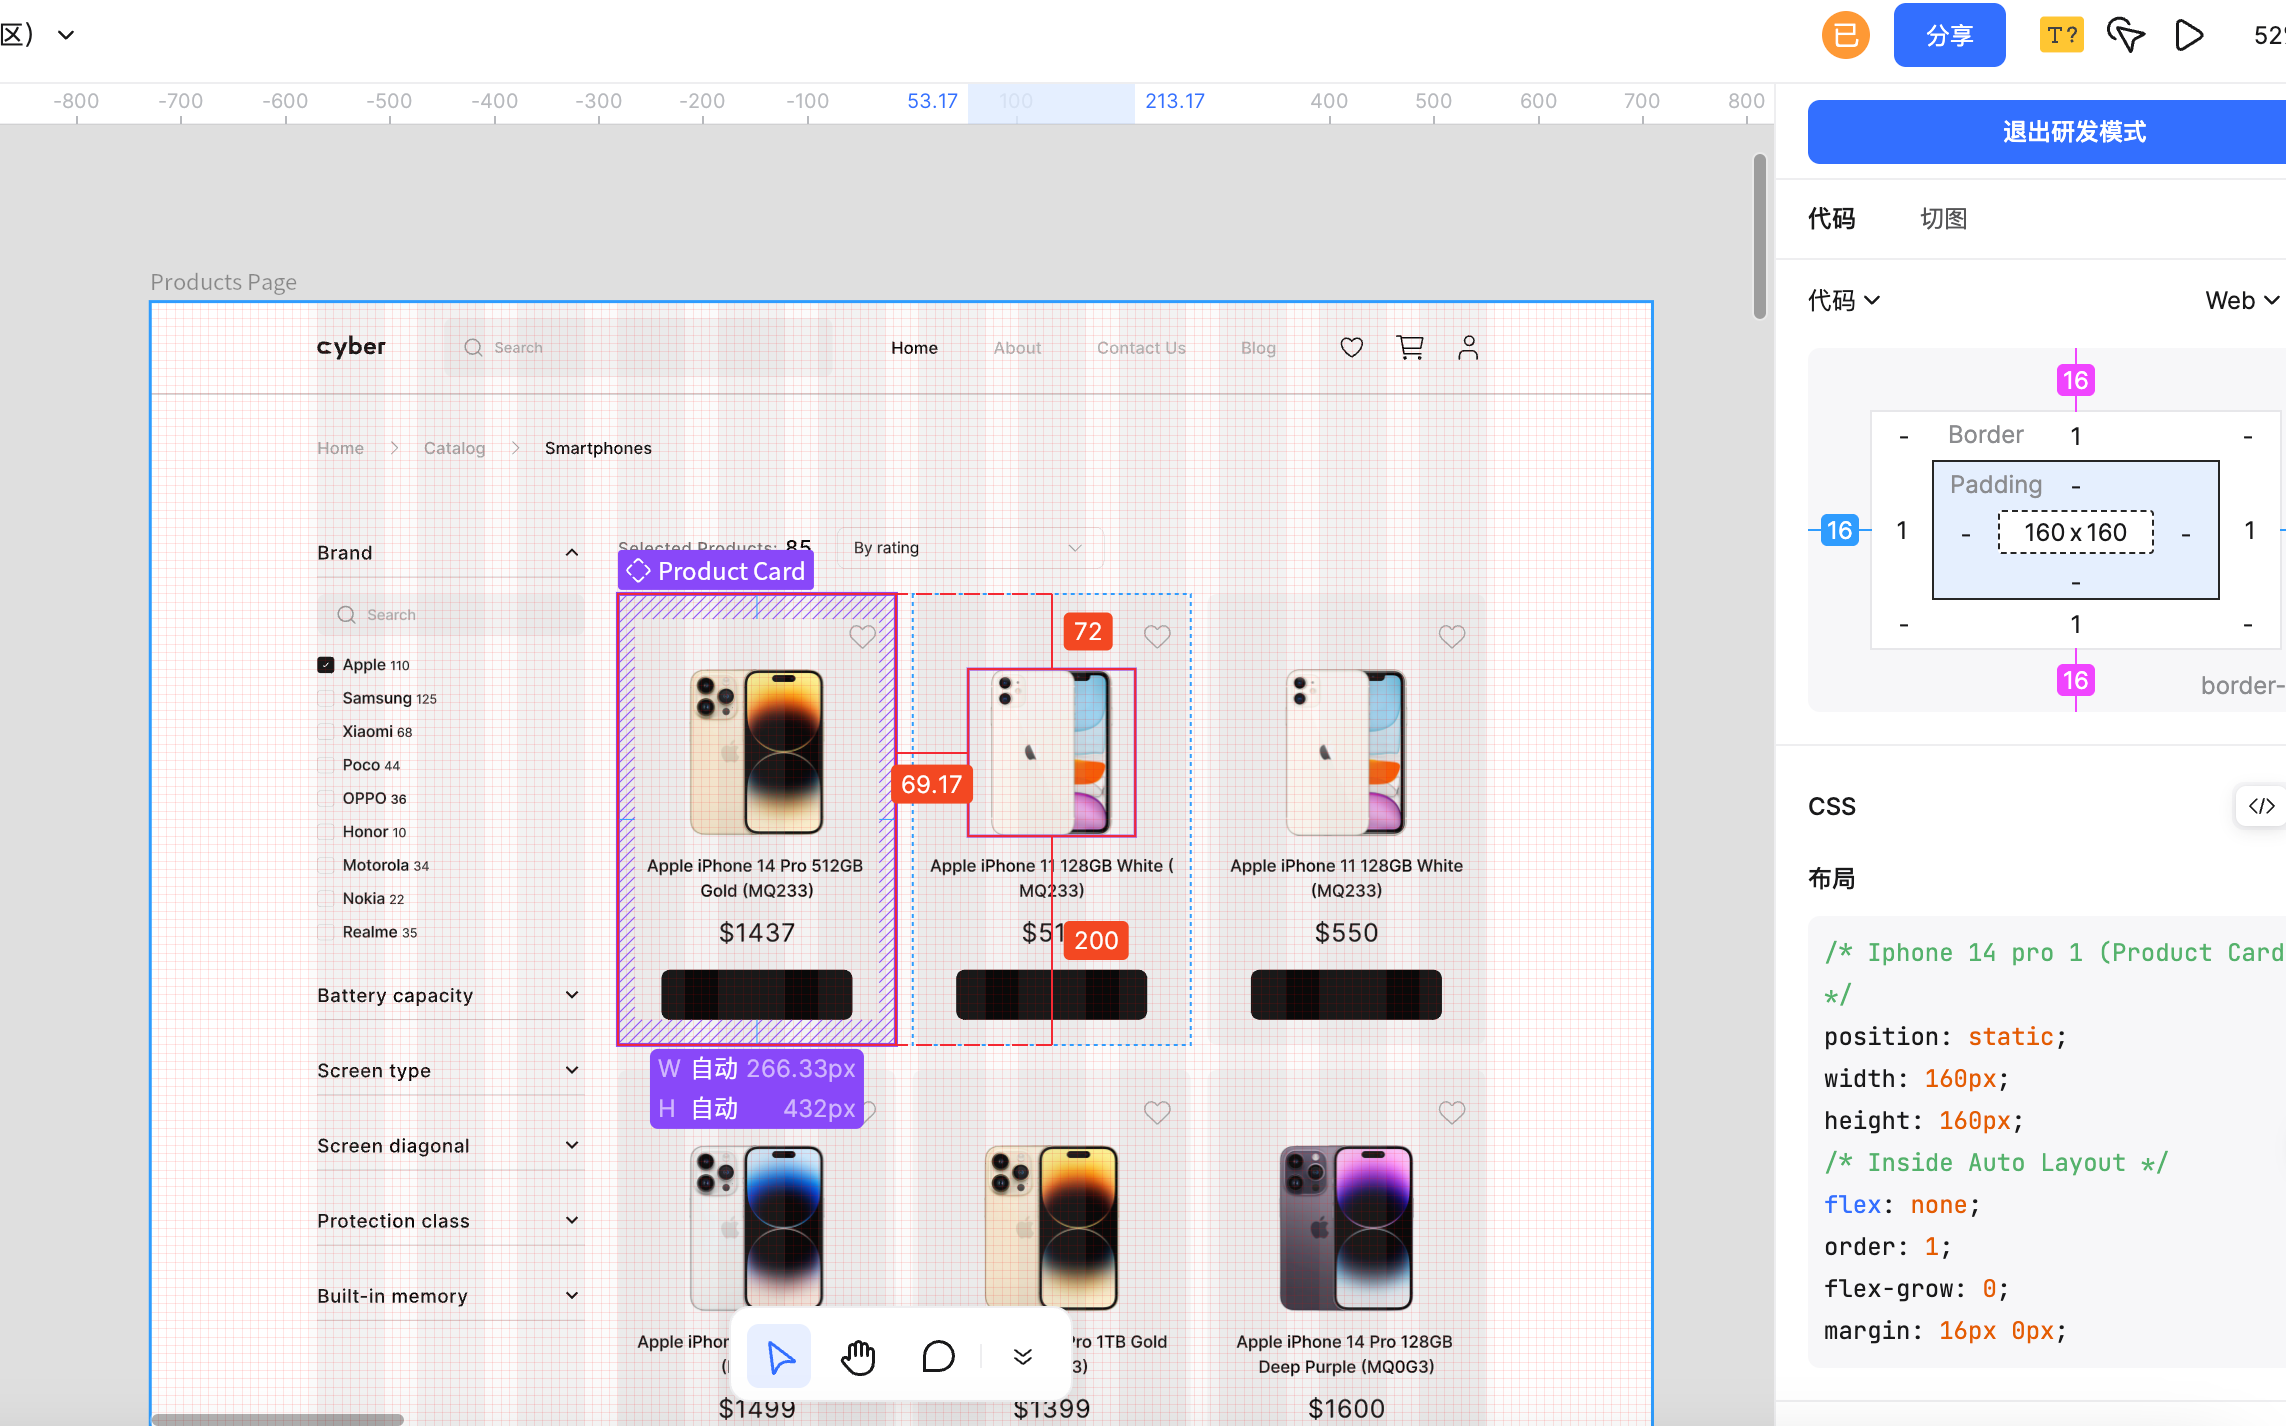Click the left margin 16 badge

click(1840, 530)
